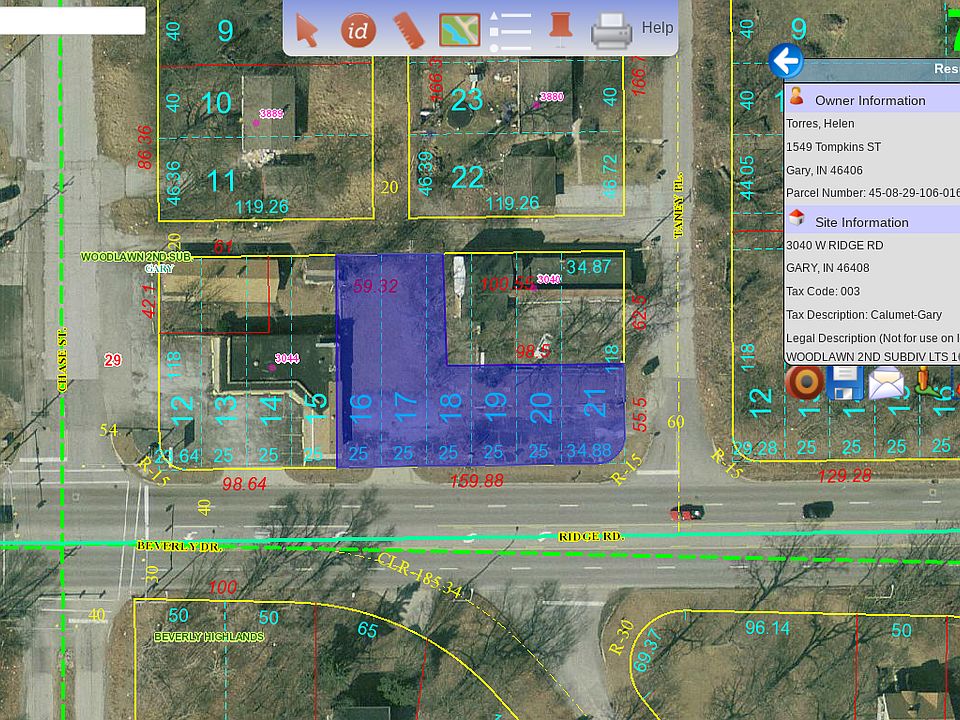
Task: Click the printer icon
Action: pos(611,31)
